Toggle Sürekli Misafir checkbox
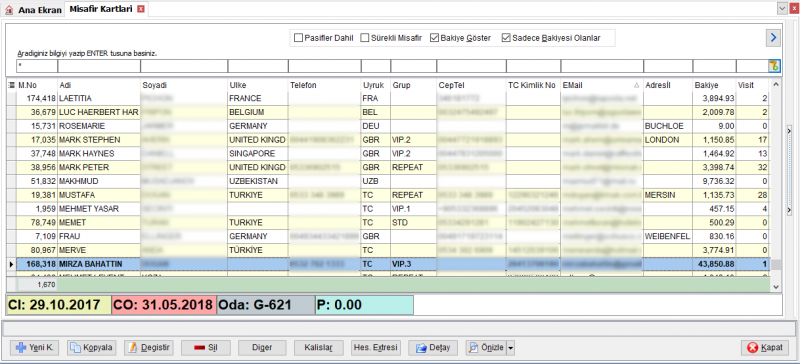 (364, 38)
